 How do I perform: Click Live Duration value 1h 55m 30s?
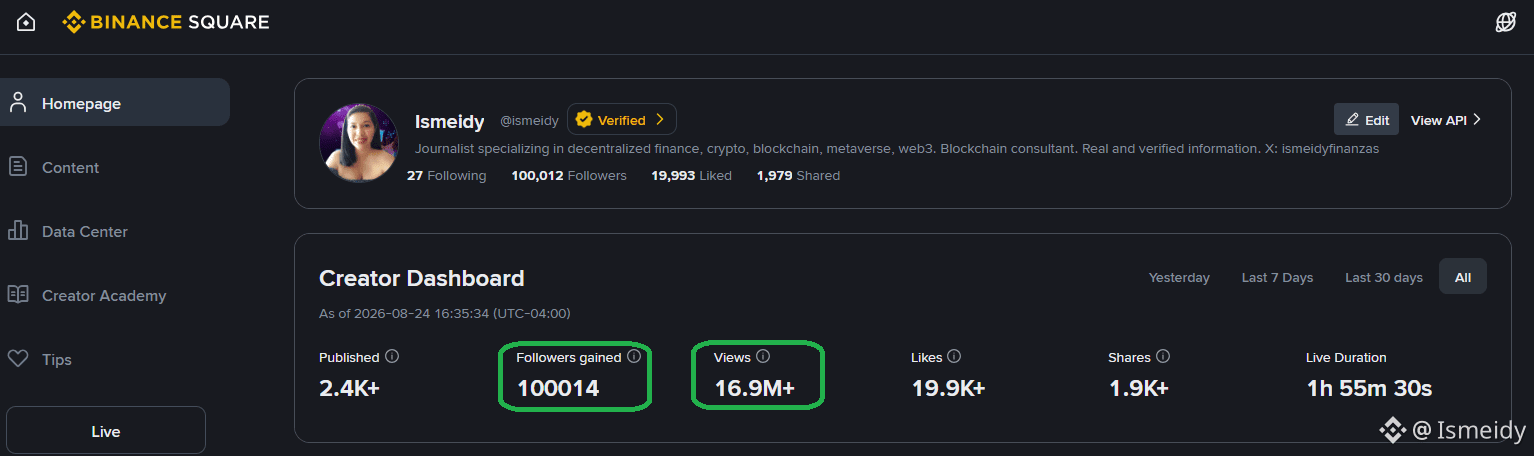(1369, 388)
